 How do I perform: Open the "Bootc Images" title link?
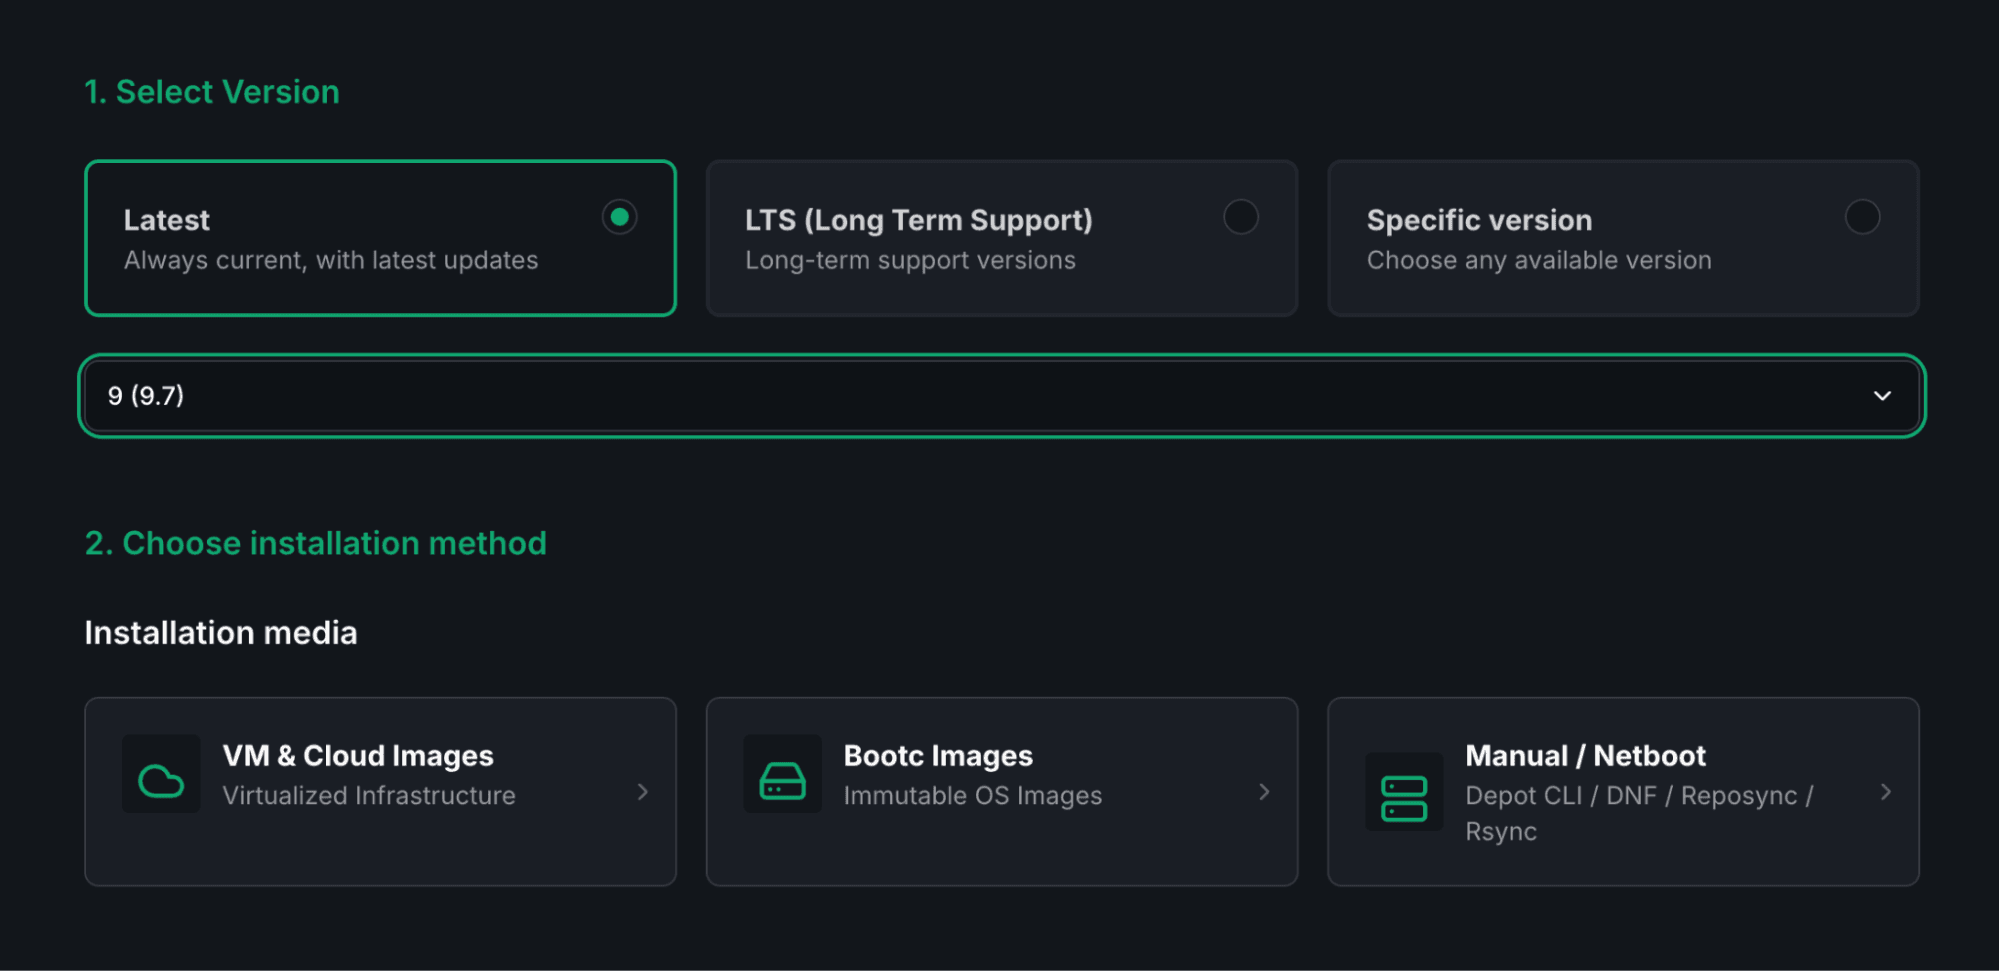coord(938,756)
